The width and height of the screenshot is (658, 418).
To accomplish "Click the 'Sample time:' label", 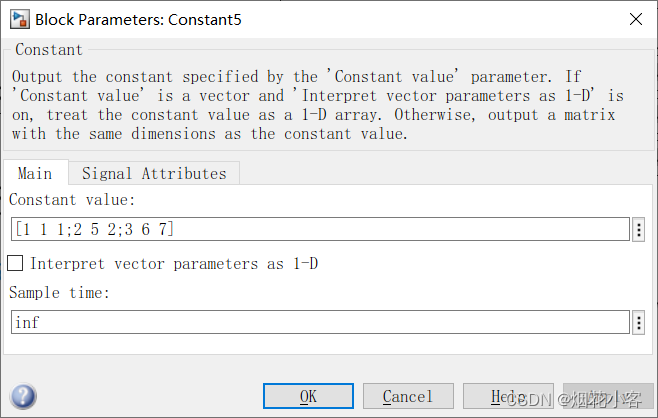I will pyautogui.click(x=59, y=293).
